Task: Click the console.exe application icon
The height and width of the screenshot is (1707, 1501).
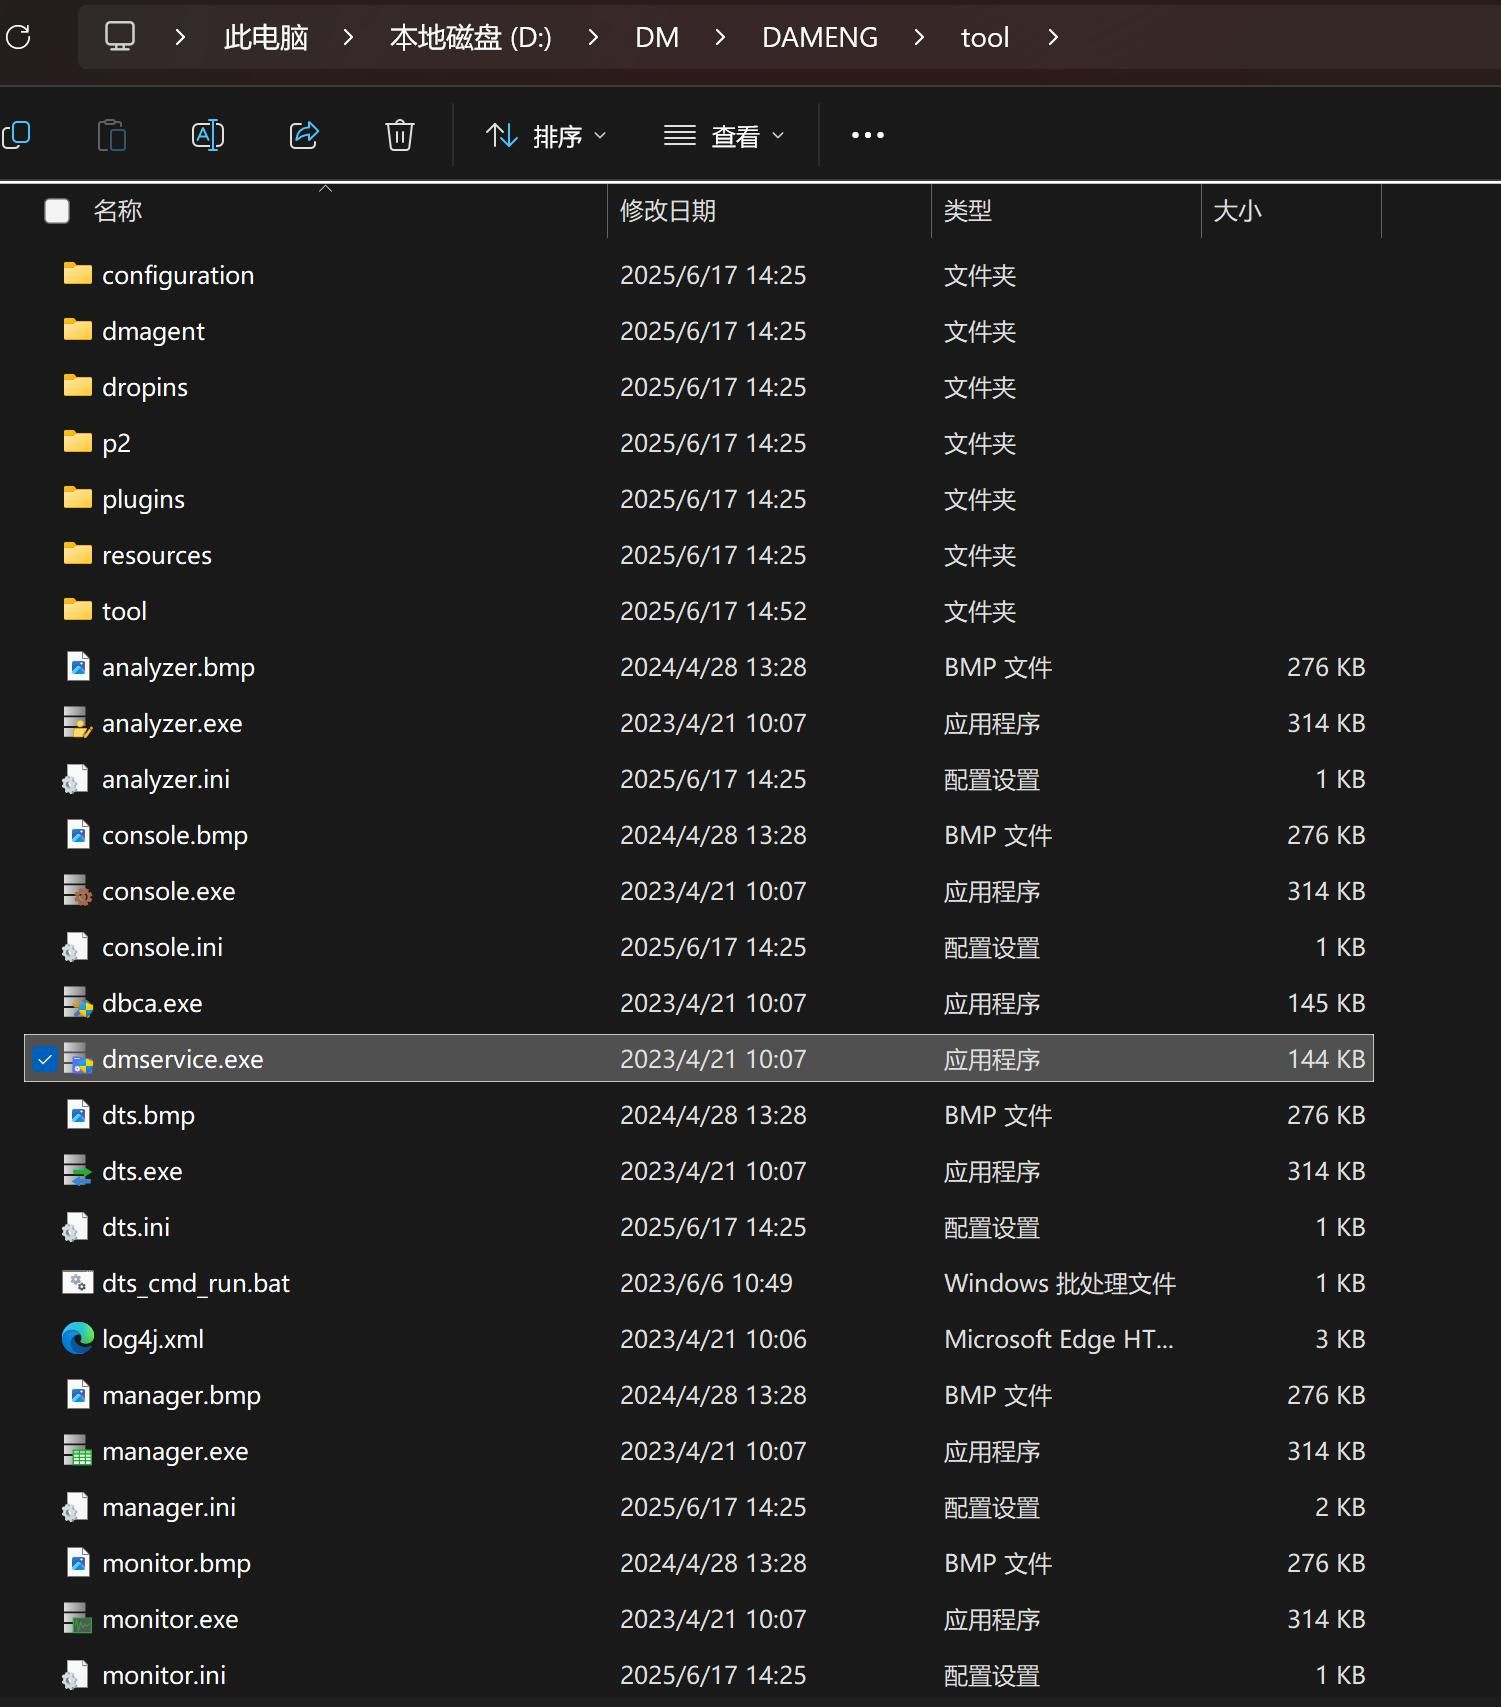Action: pos(78,890)
